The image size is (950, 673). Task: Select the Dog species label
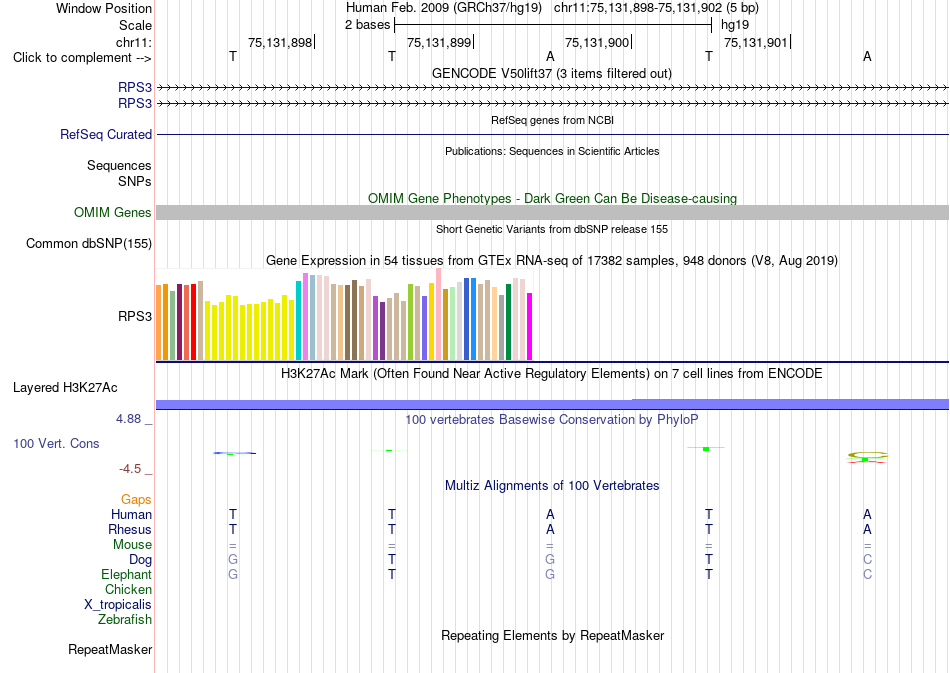click(x=141, y=560)
